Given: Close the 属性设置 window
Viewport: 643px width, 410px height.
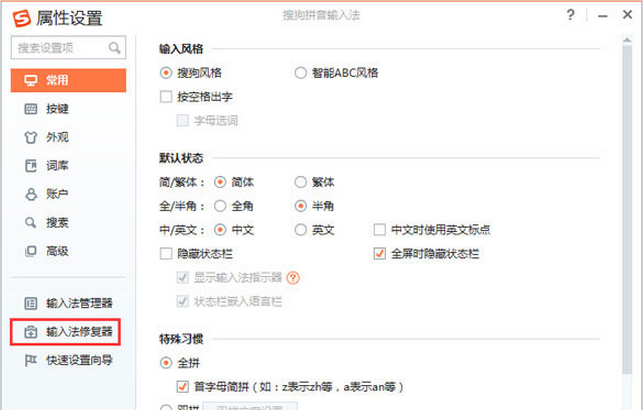Looking at the screenshot, I should (x=627, y=15).
